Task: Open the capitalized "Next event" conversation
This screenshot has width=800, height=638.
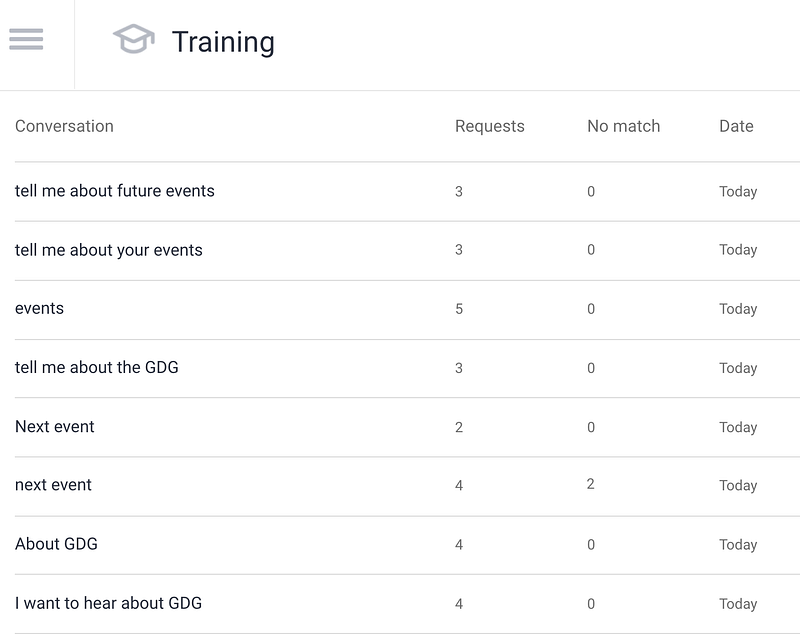Action: click(407, 427)
